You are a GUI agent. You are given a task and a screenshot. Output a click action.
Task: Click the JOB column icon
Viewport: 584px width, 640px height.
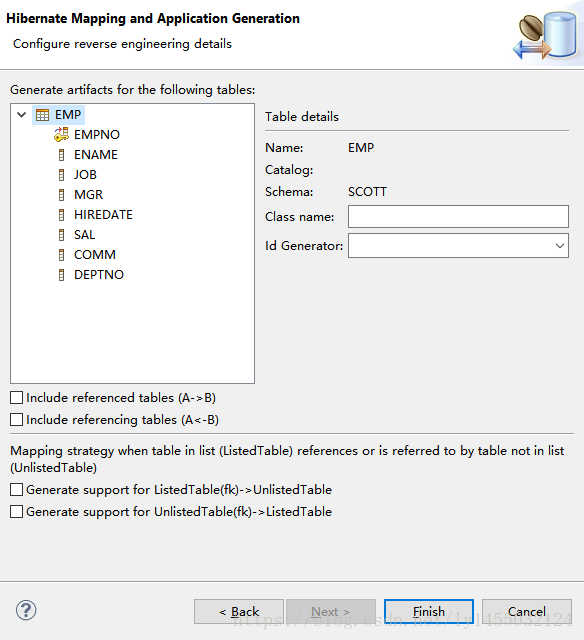[62, 175]
